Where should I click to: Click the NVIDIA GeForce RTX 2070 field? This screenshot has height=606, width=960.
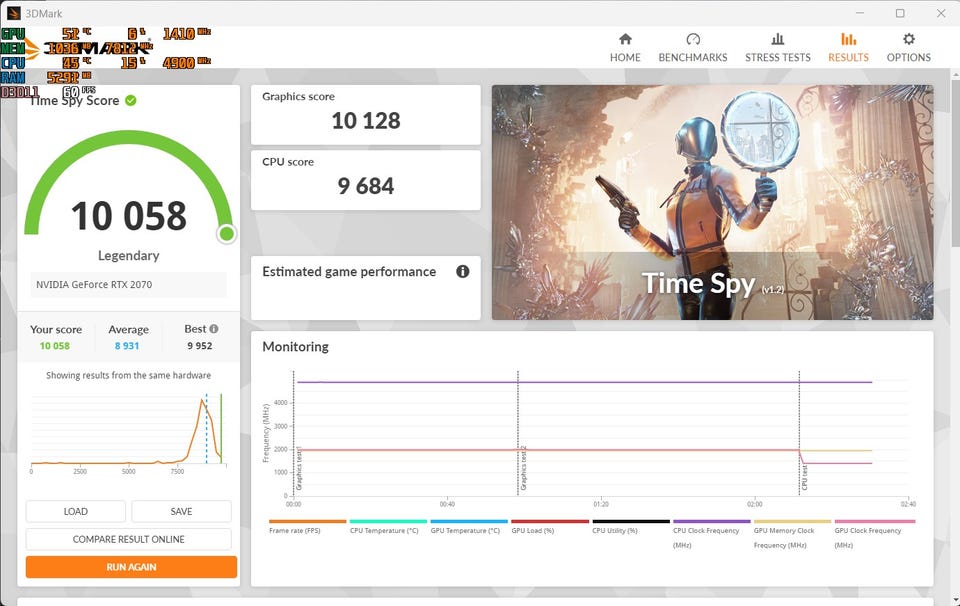pyautogui.click(x=128, y=285)
